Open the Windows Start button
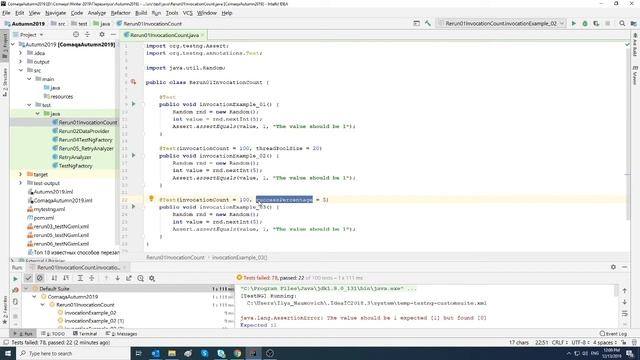The height and width of the screenshot is (360, 640). click(8, 353)
